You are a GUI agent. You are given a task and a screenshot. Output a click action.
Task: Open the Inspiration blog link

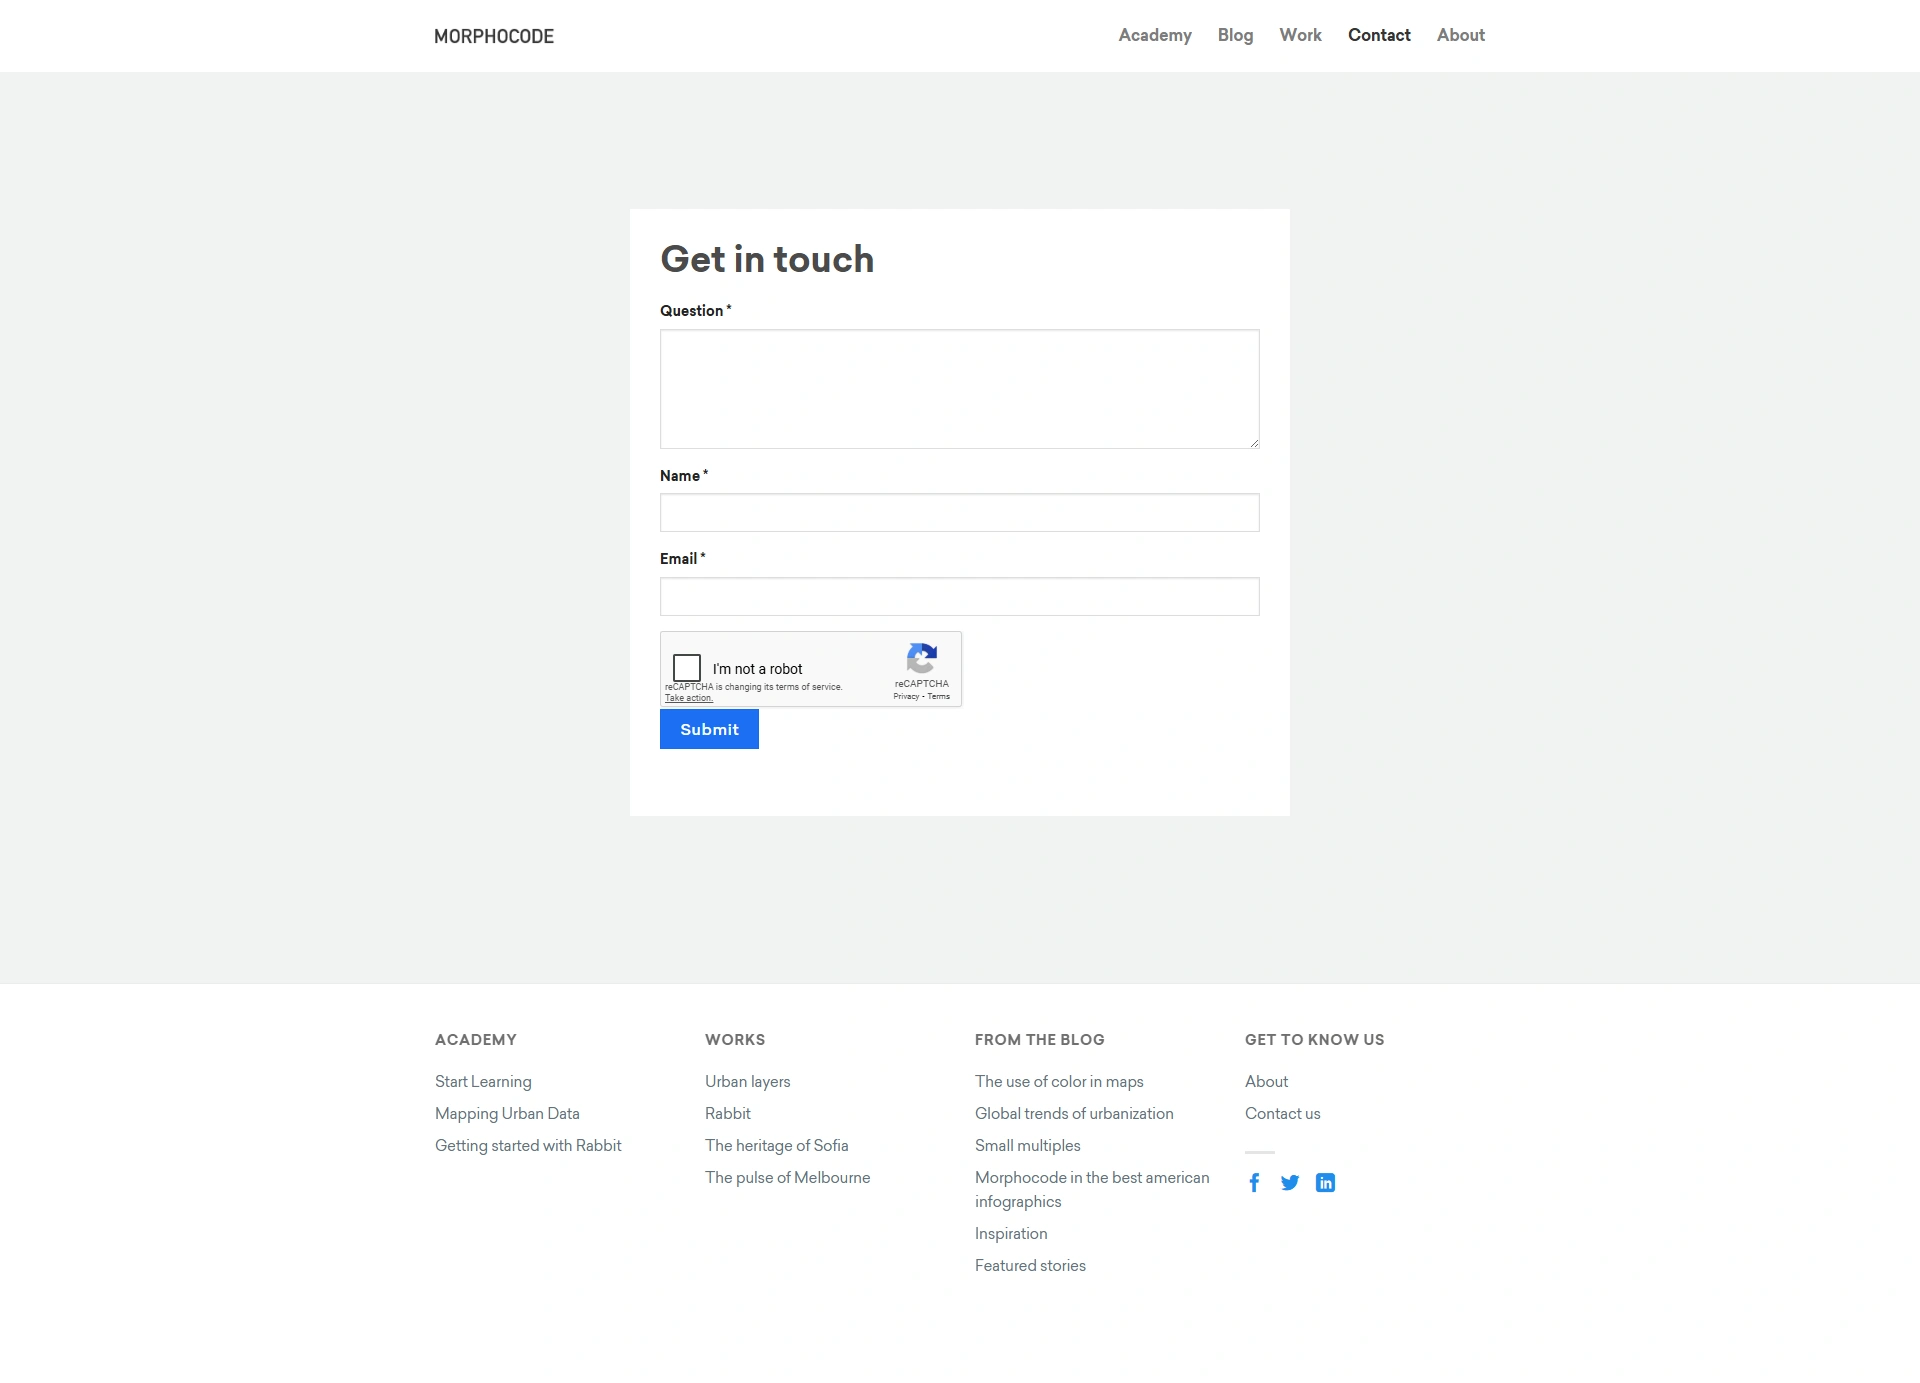(x=1011, y=1233)
